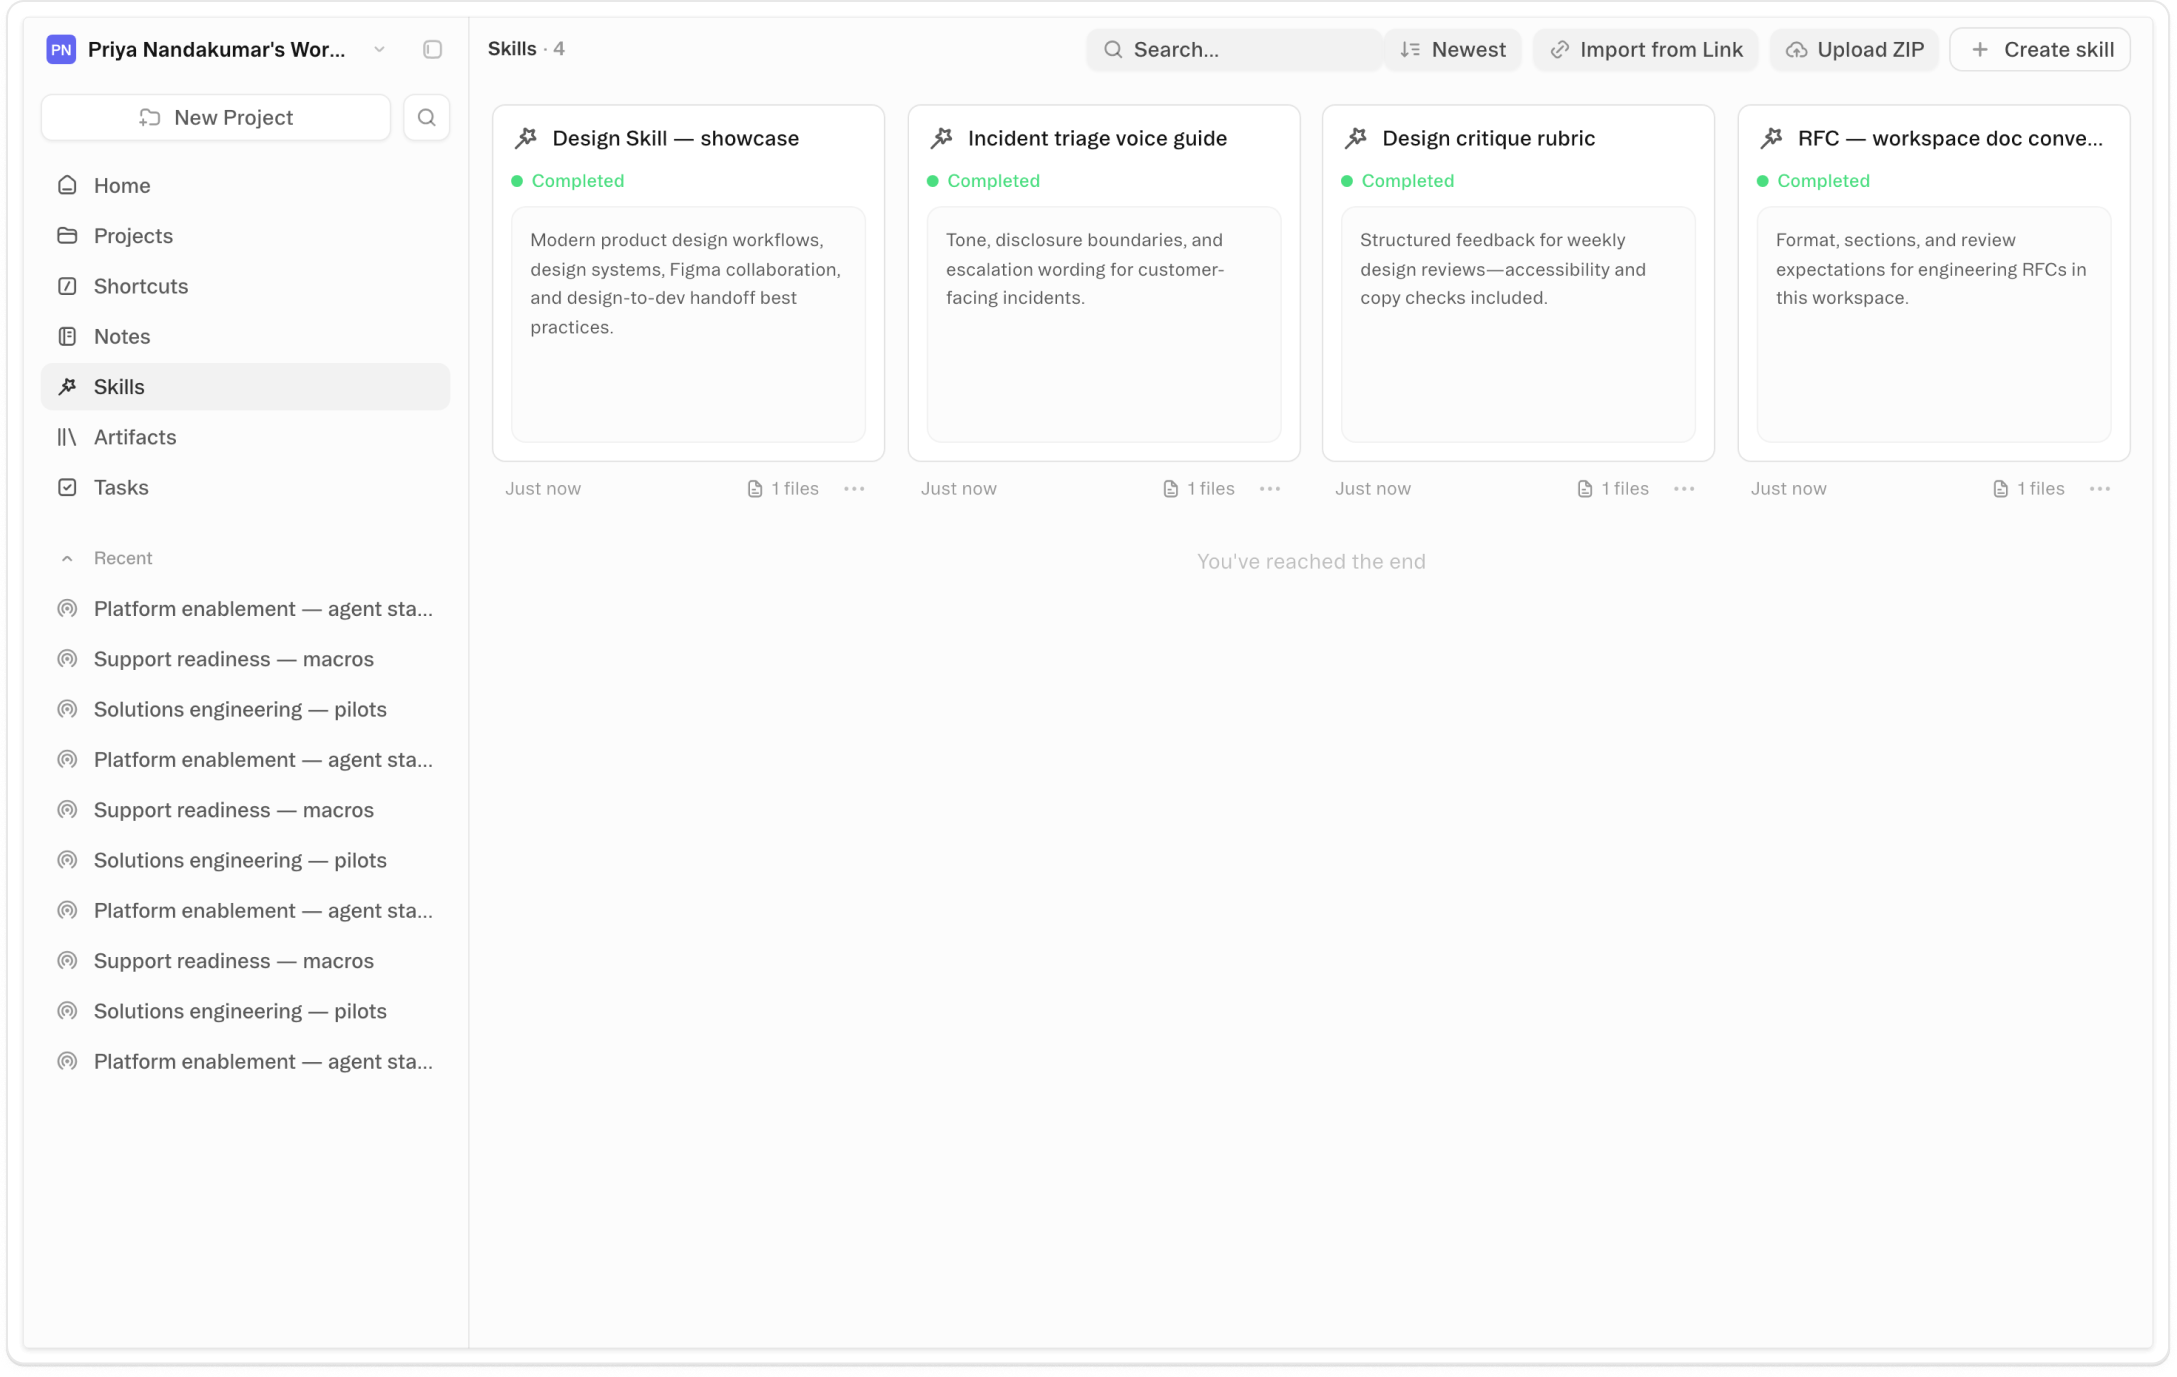Open the Tasks section

(x=121, y=488)
